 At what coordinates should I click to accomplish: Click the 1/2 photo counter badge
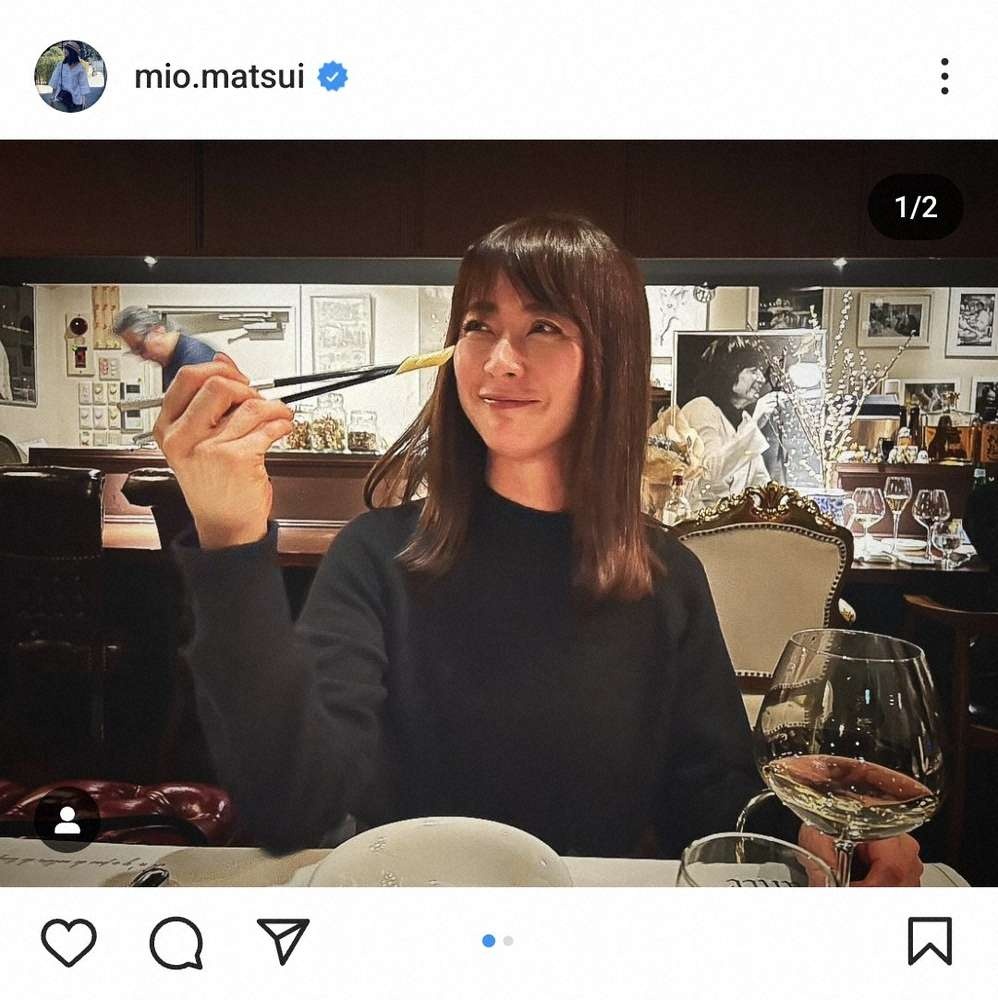point(916,207)
